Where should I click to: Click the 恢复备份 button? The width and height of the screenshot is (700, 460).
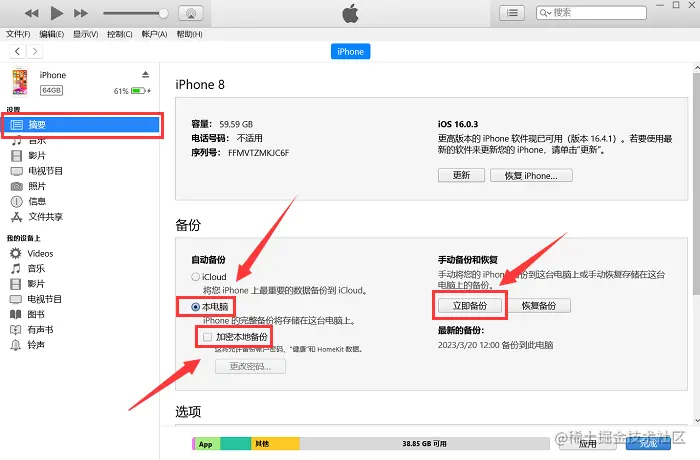tap(538, 305)
